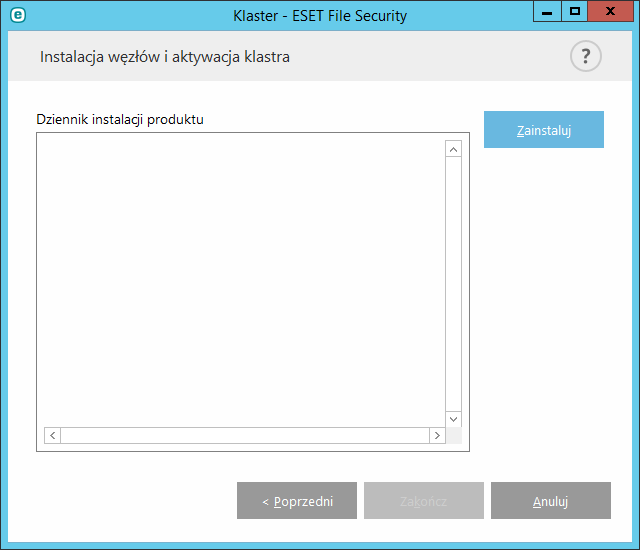Click the log scroll down arrow
Viewport: 640px width, 550px height.
pyautogui.click(x=453, y=419)
